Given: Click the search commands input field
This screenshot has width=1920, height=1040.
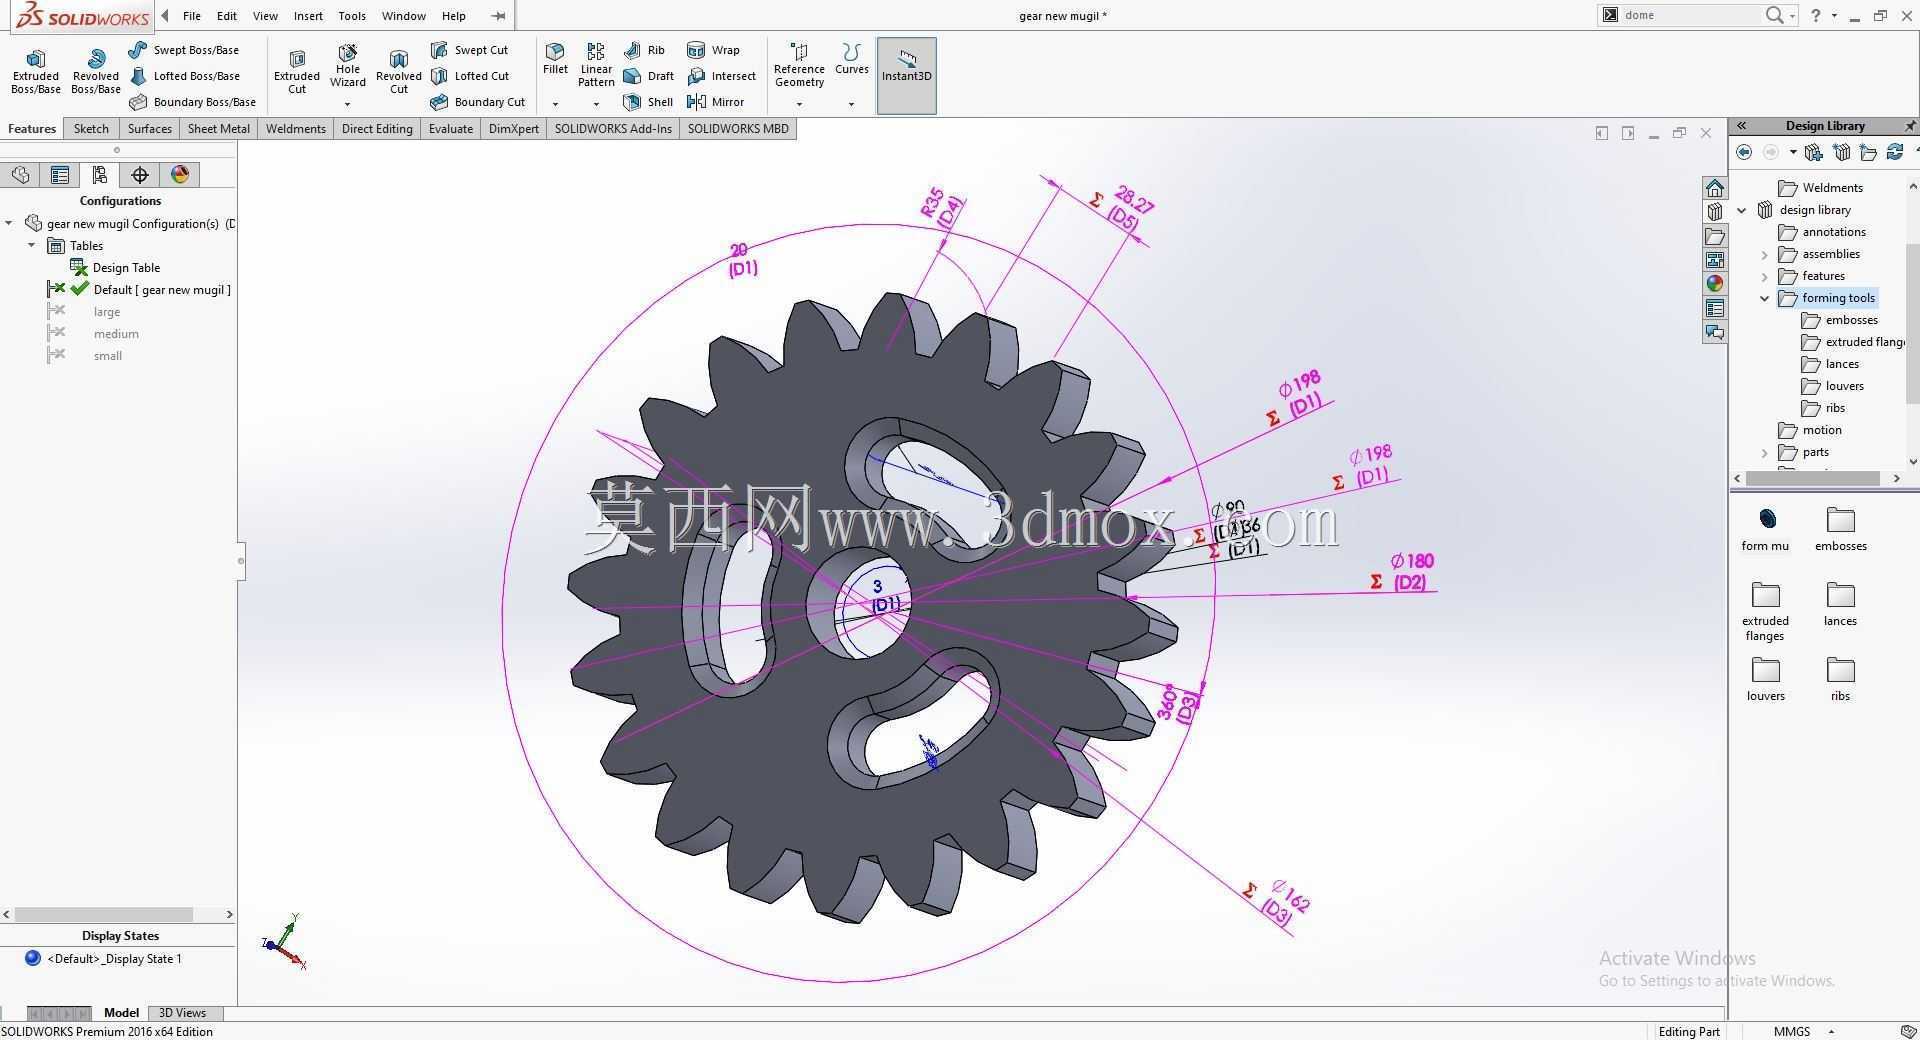Looking at the screenshot, I should click(1690, 15).
